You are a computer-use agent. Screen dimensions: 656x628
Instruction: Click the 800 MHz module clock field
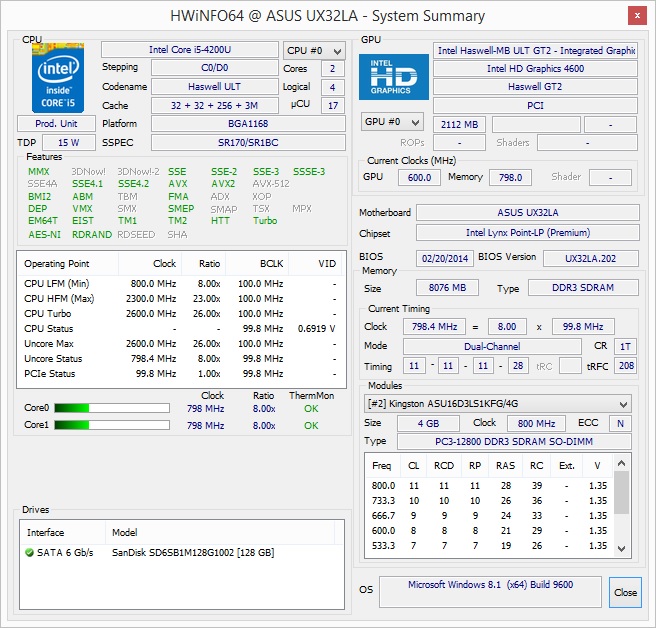pyautogui.click(x=536, y=423)
